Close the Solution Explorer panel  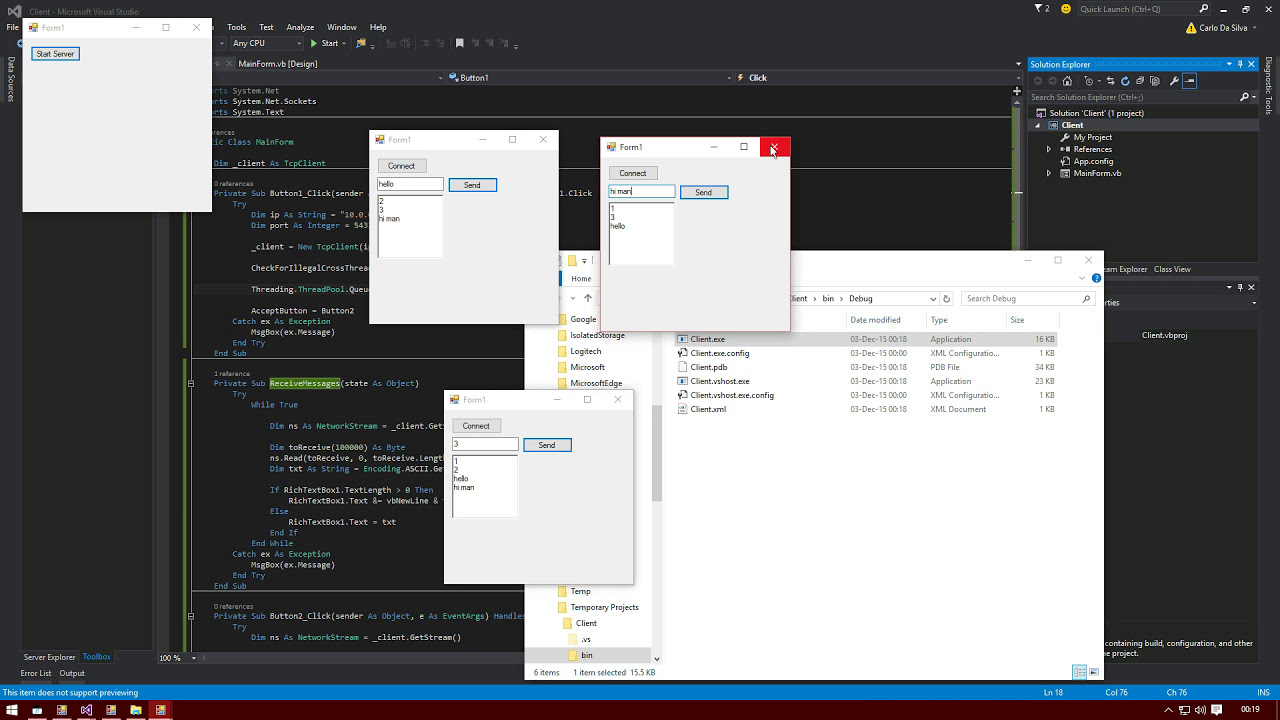tap(1253, 64)
